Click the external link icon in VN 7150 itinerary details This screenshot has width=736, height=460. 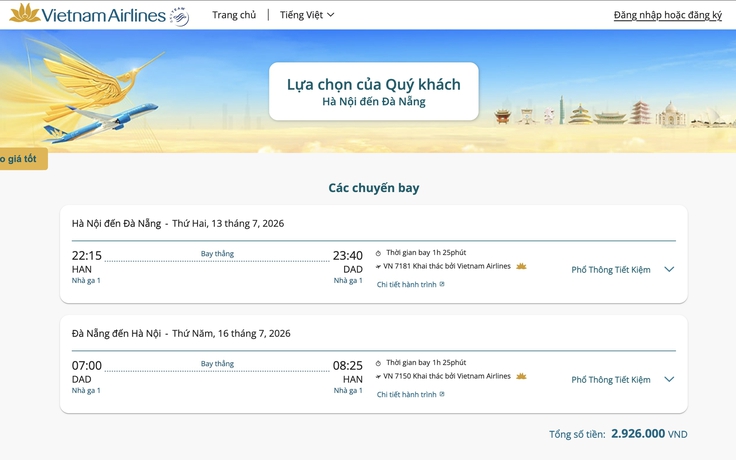pos(442,394)
